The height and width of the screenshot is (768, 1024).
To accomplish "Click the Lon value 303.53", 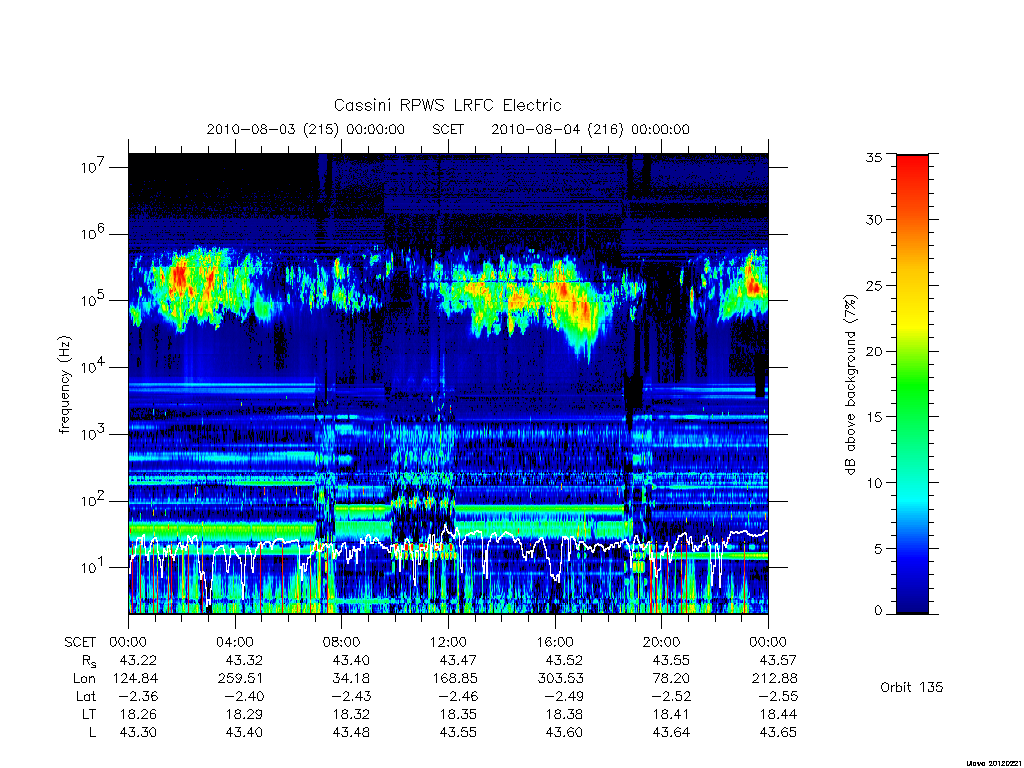I will 560,679.
